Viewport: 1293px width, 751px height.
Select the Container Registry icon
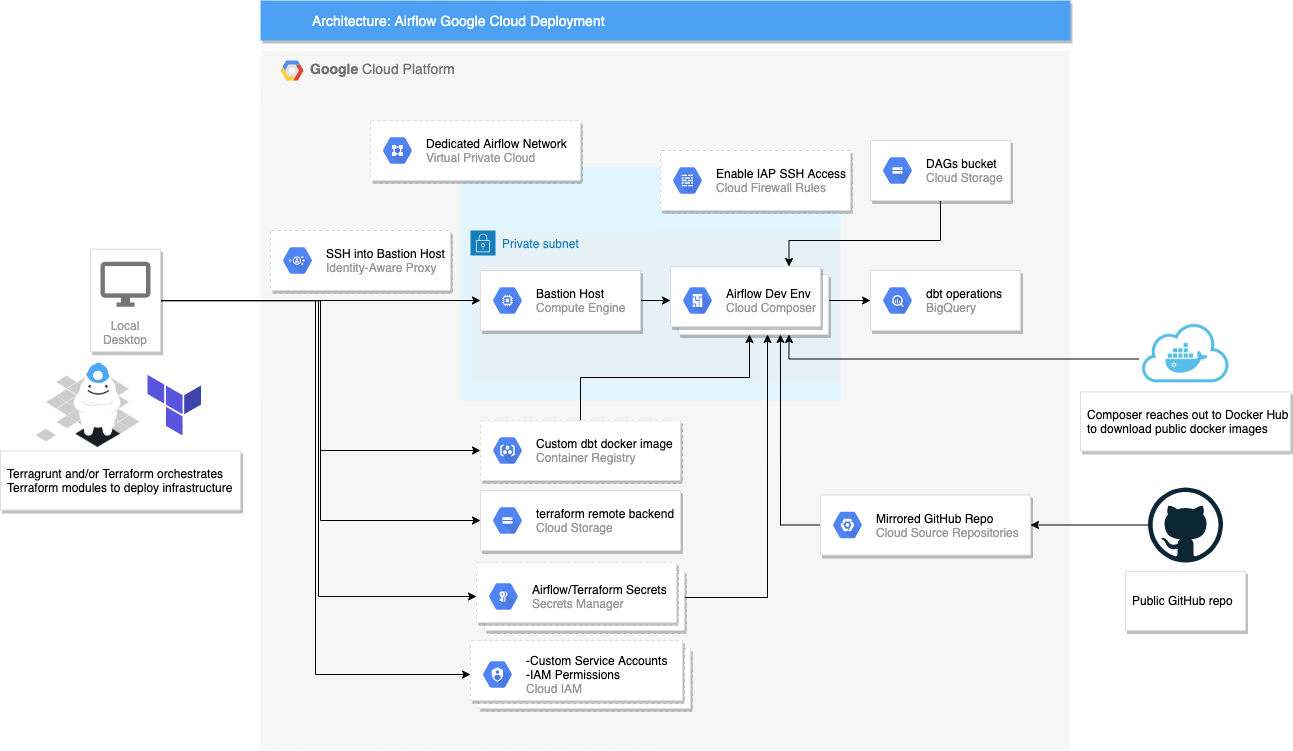pos(507,450)
